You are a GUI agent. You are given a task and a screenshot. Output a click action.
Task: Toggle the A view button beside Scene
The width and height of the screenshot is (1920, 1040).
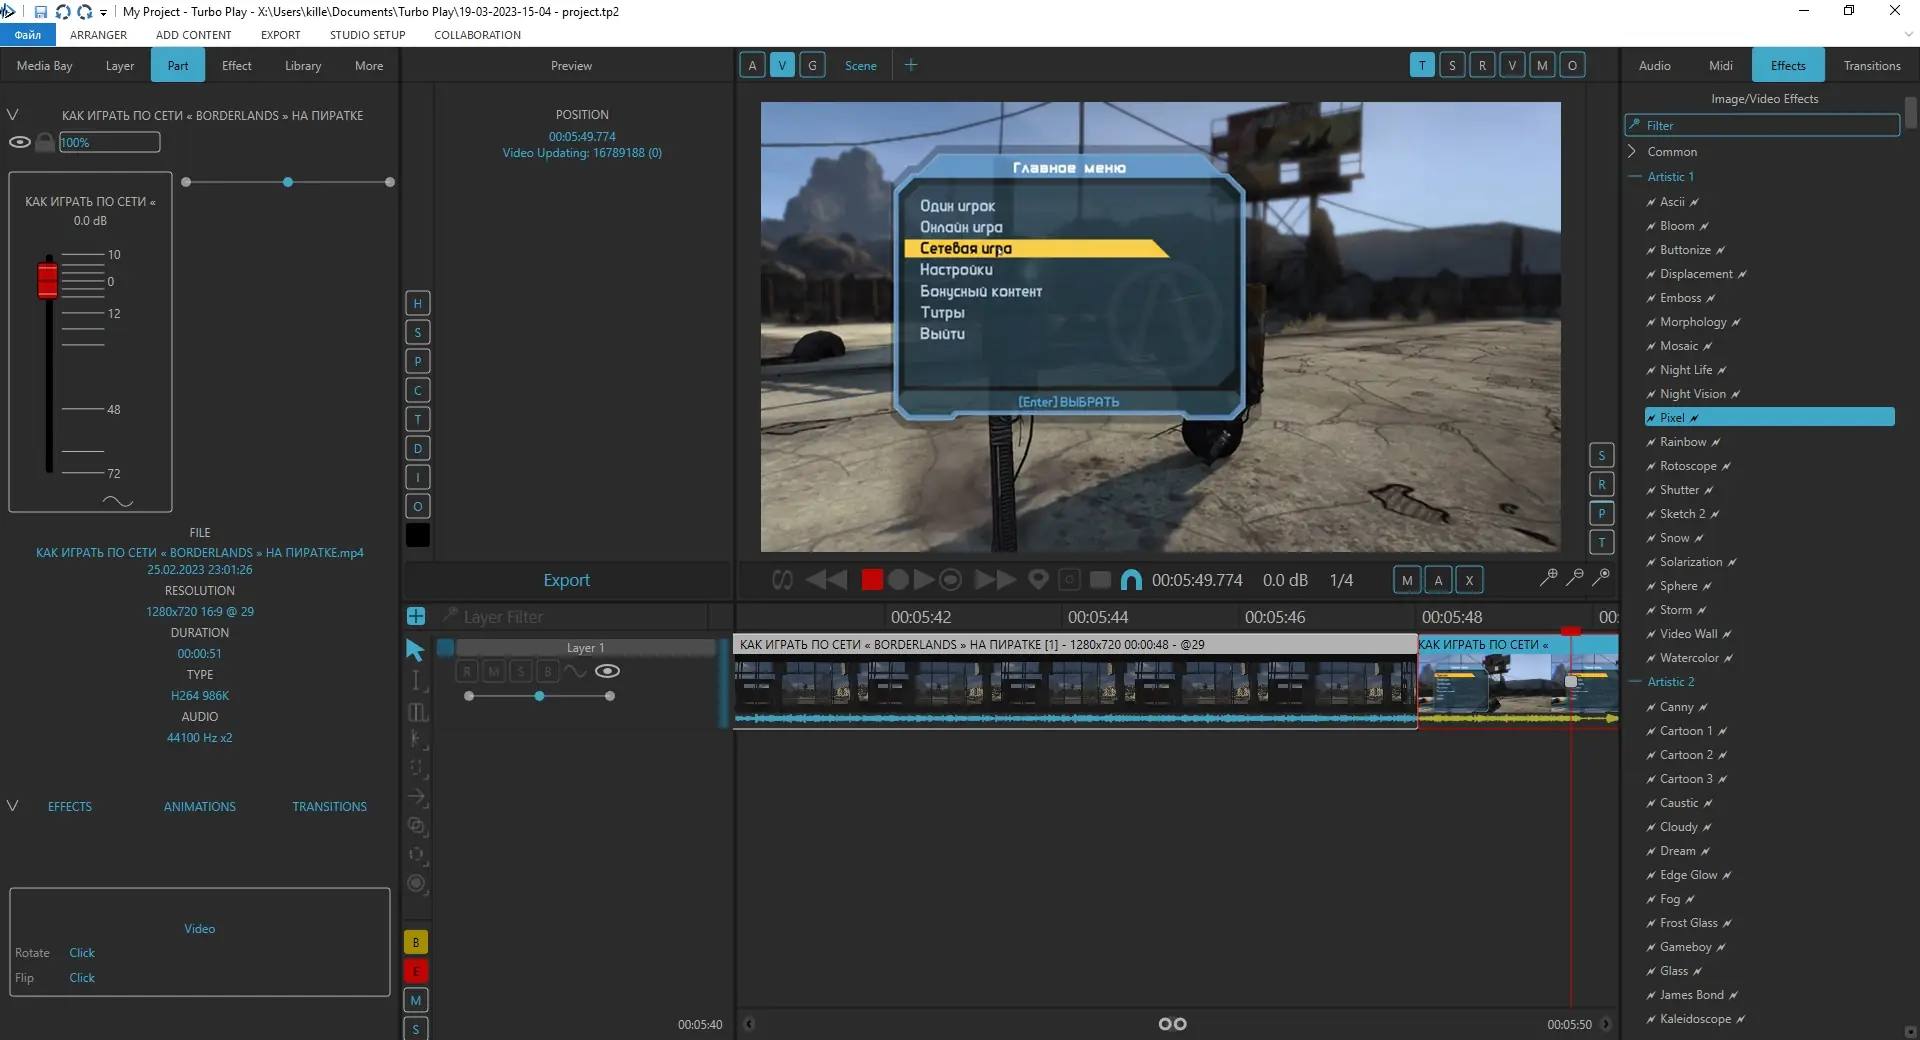pyautogui.click(x=752, y=66)
